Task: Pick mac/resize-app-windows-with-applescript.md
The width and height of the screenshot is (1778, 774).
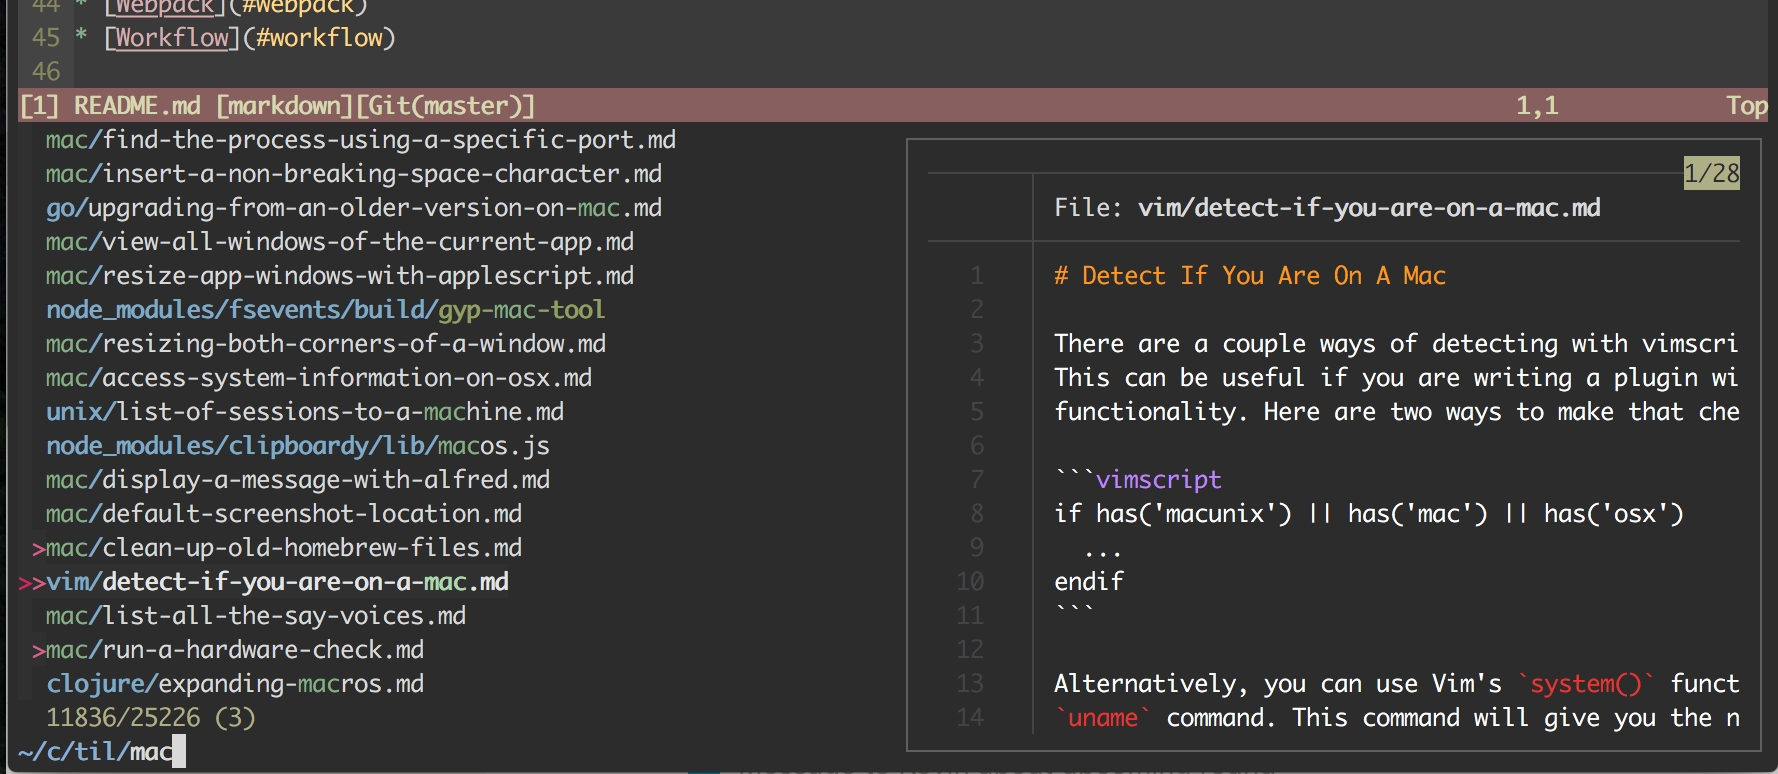Action: pos(339,276)
